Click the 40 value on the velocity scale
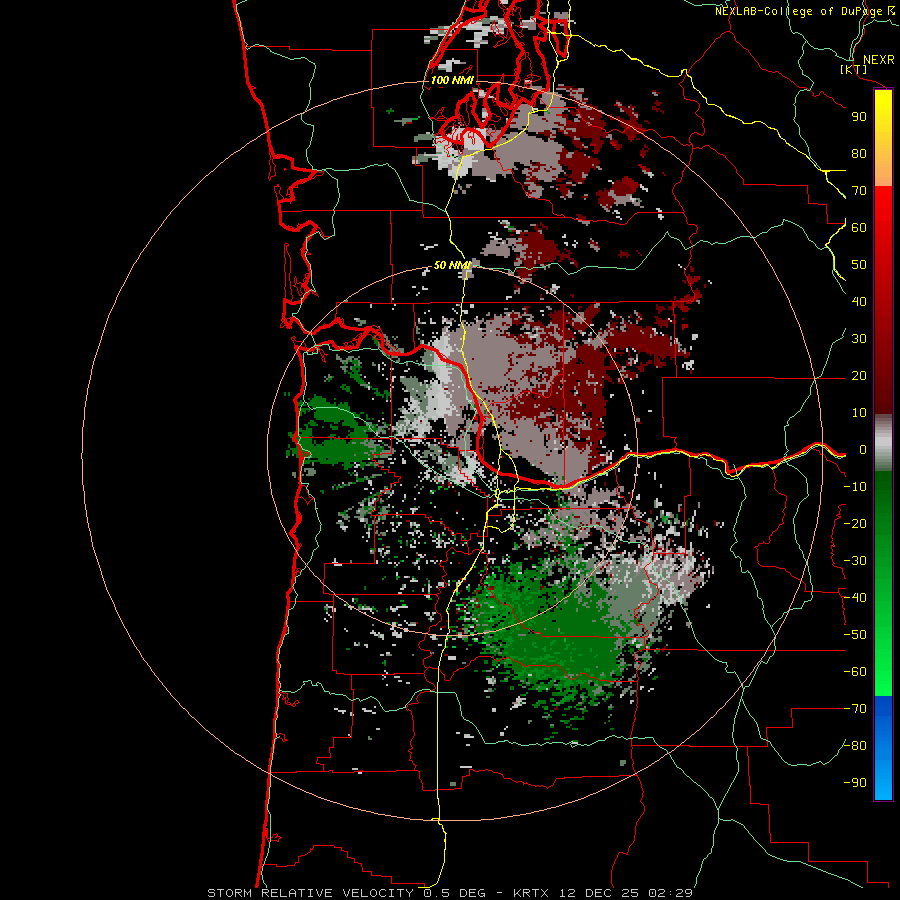Image resolution: width=900 pixels, height=900 pixels. pos(859,301)
